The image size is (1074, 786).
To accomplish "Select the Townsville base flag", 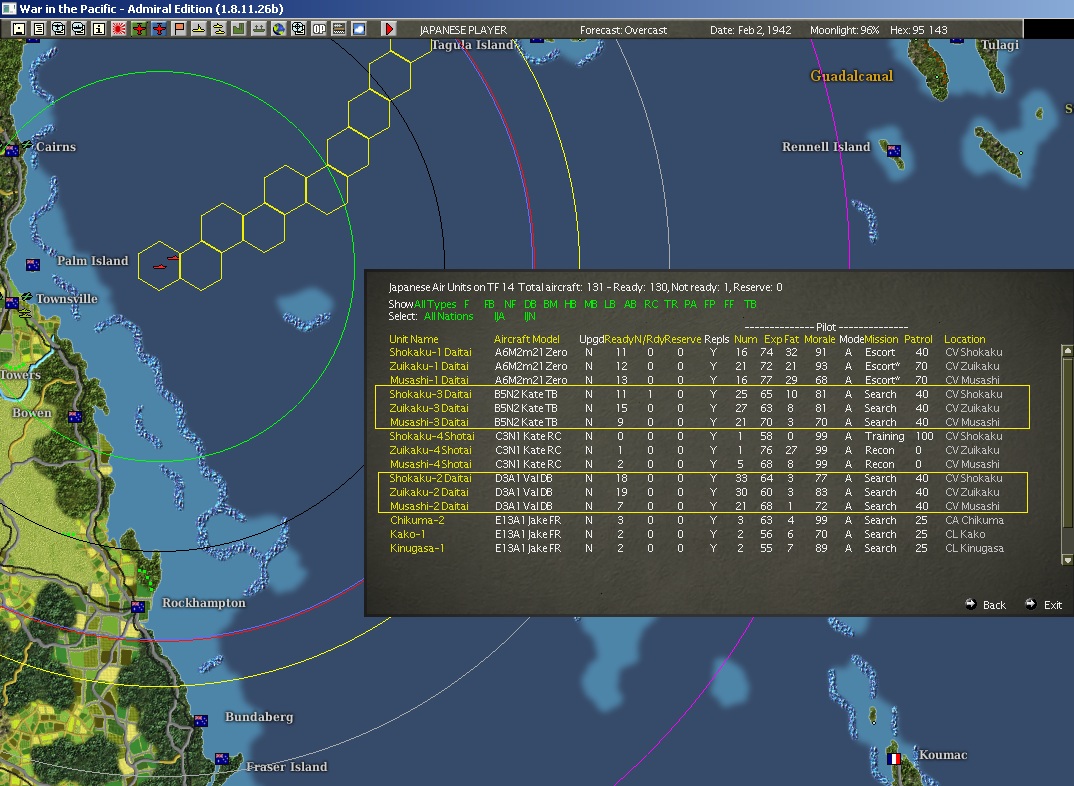I will (x=12, y=303).
